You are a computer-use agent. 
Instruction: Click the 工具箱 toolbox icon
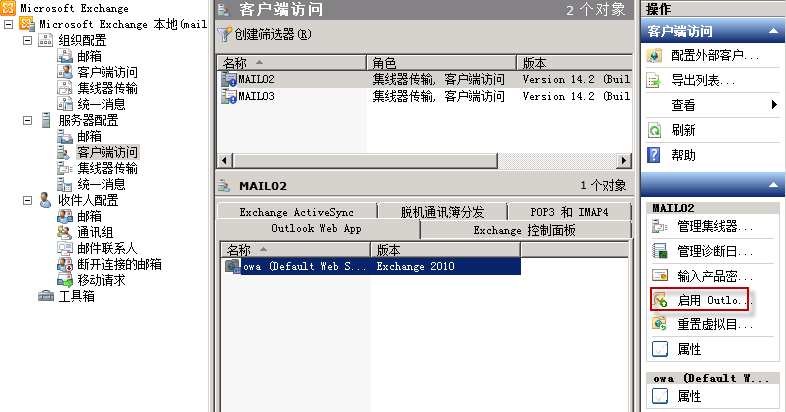pos(46,296)
